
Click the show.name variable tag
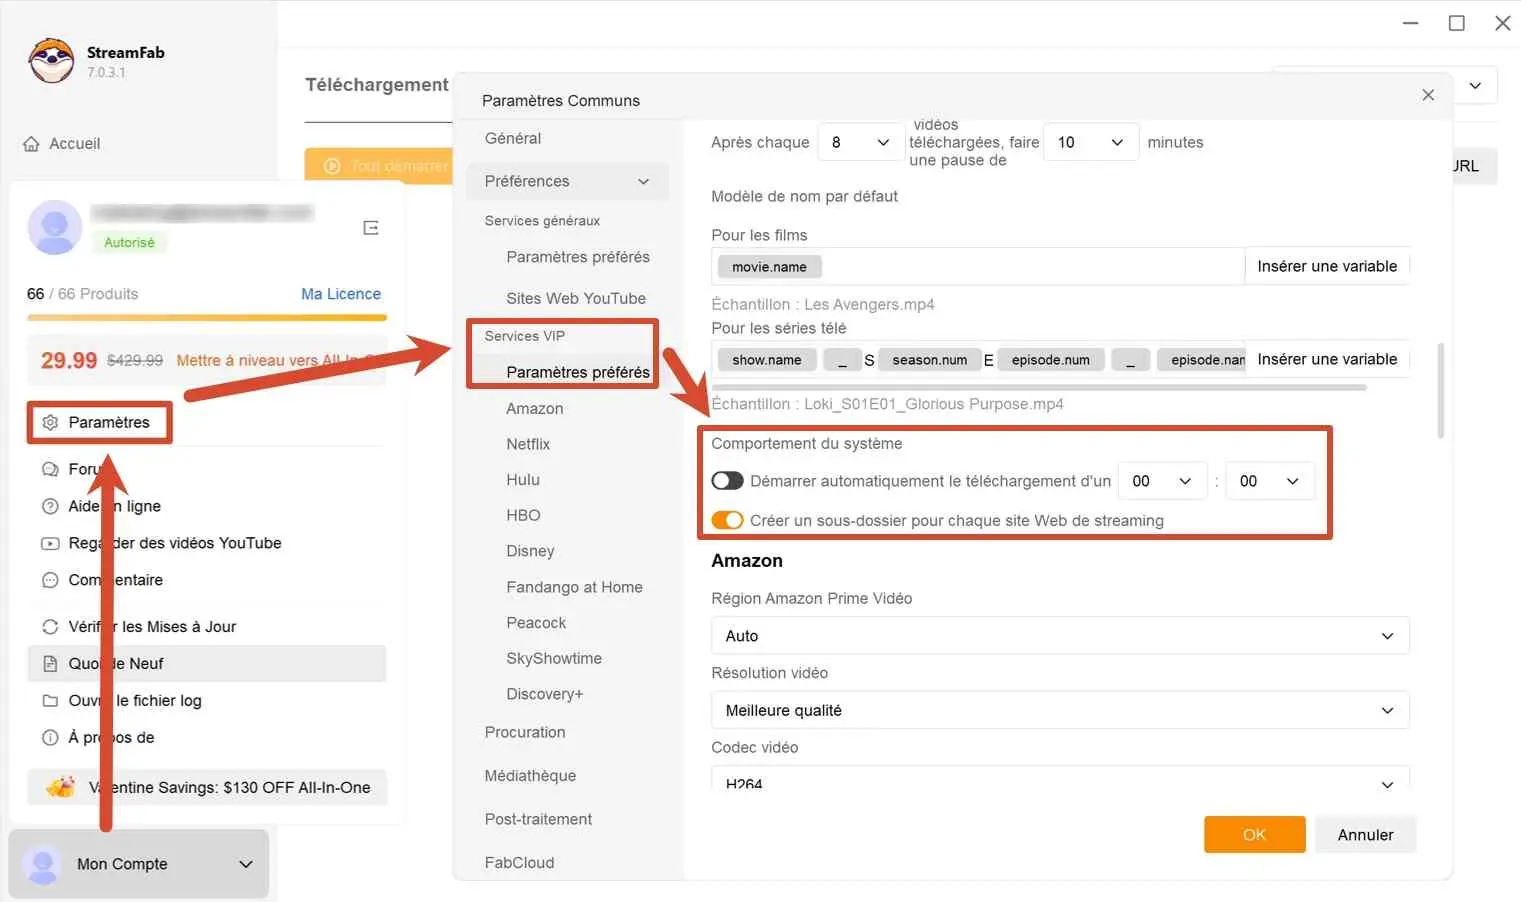(767, 360)
